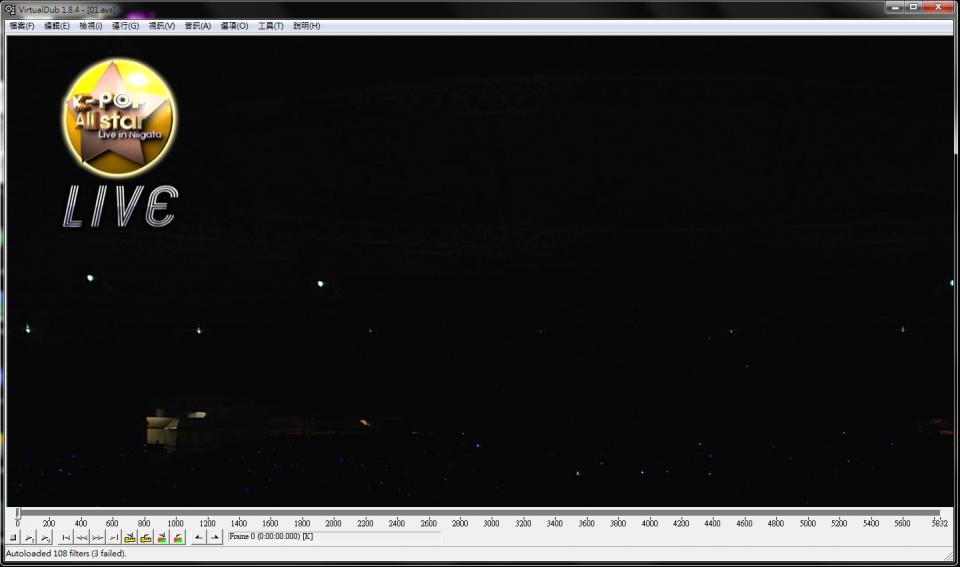Click the K-POP All Star video preview
The width and height of the screenshot is (960, 567).
tap(480, 271)
